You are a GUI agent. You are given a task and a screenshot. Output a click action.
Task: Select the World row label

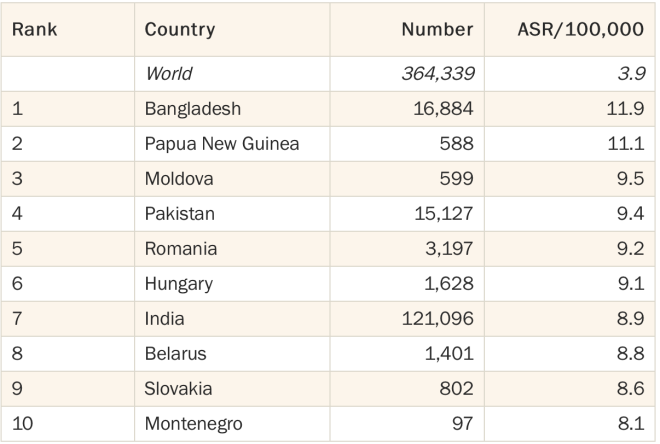point(169,74)
